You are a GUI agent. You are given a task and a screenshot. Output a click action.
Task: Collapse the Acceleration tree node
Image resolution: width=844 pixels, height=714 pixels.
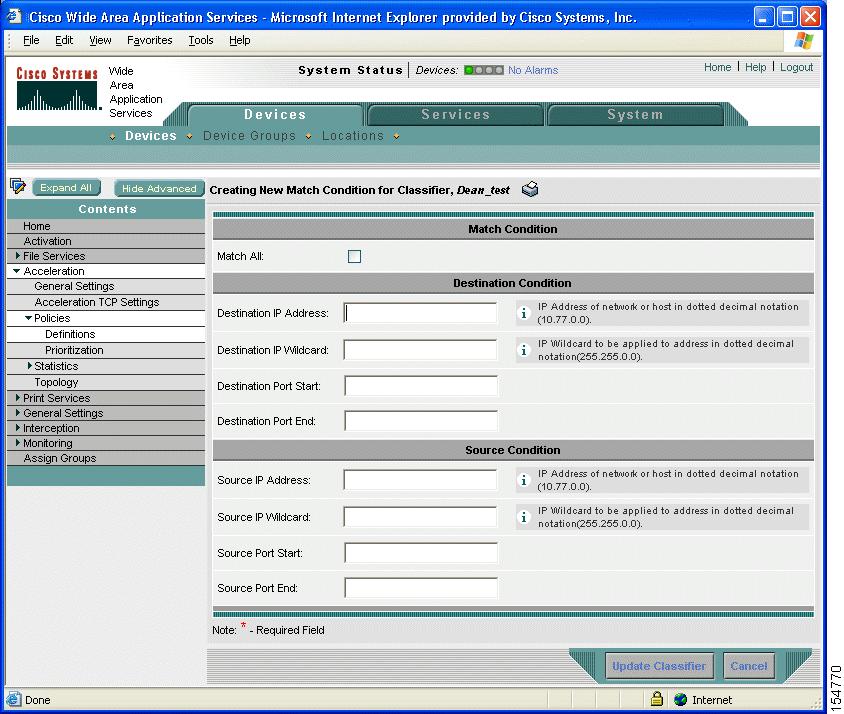17,271
